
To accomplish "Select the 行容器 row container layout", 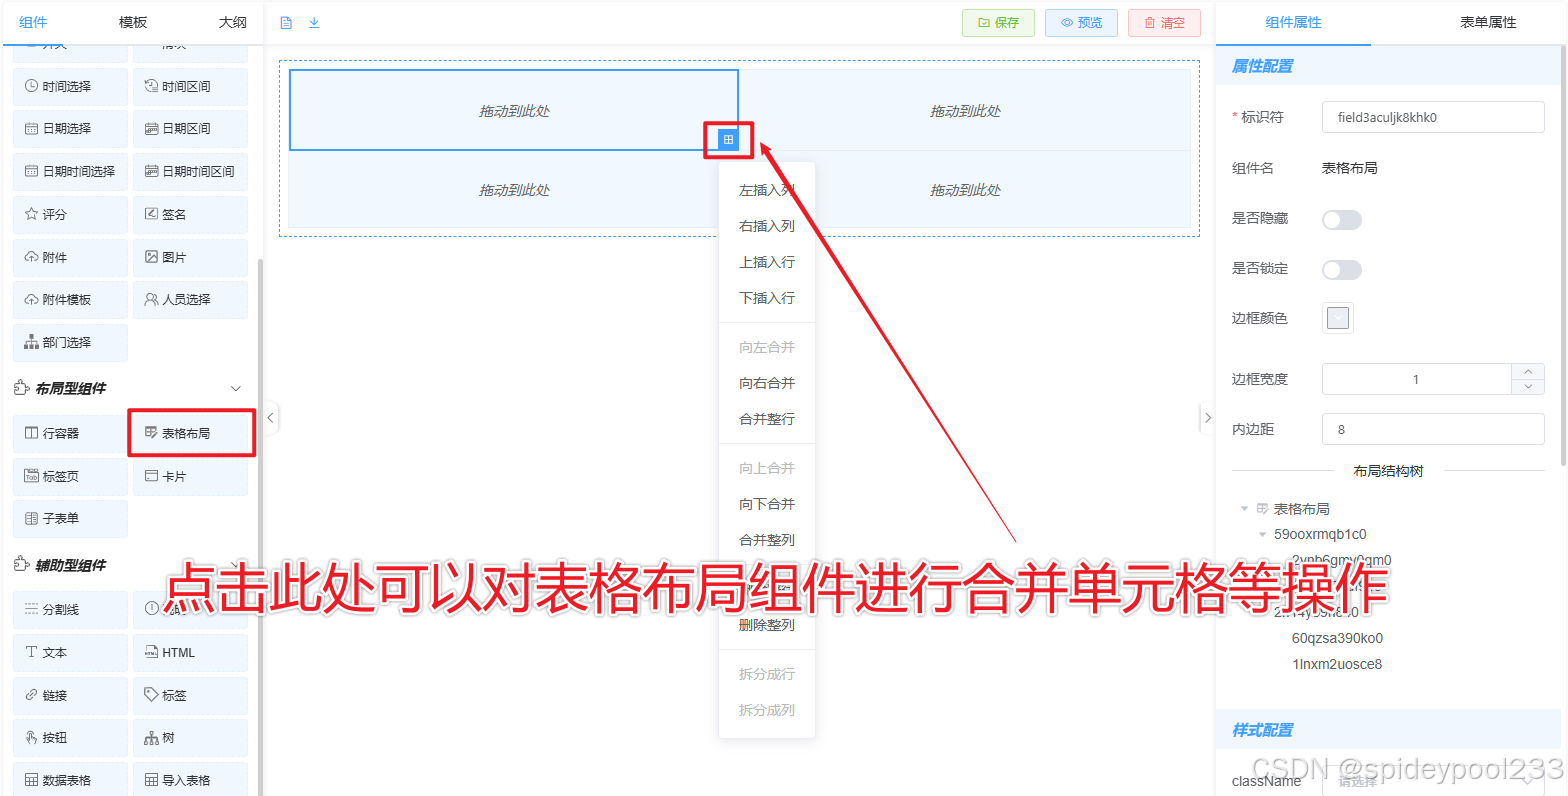I will pos(70,434).
